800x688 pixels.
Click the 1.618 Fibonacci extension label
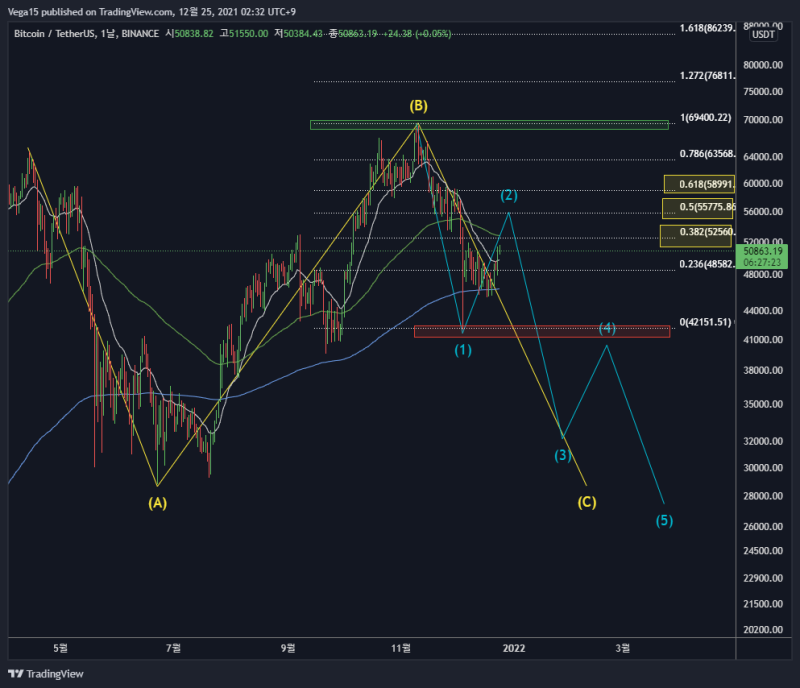click(708, 28)
